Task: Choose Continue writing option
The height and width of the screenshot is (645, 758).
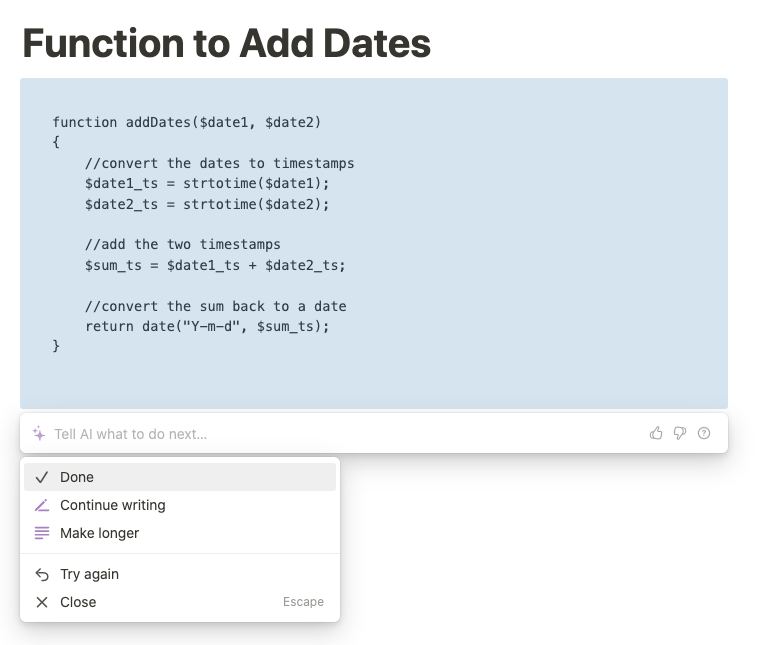Action: [x=180, y=505]
